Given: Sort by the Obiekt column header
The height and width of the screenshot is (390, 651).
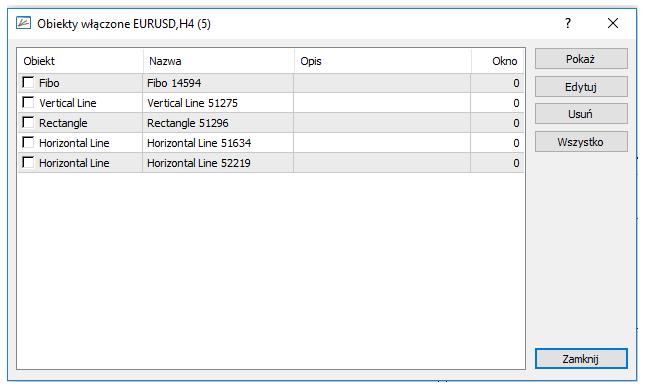Looking at the screenshot, I should (81, 61).
